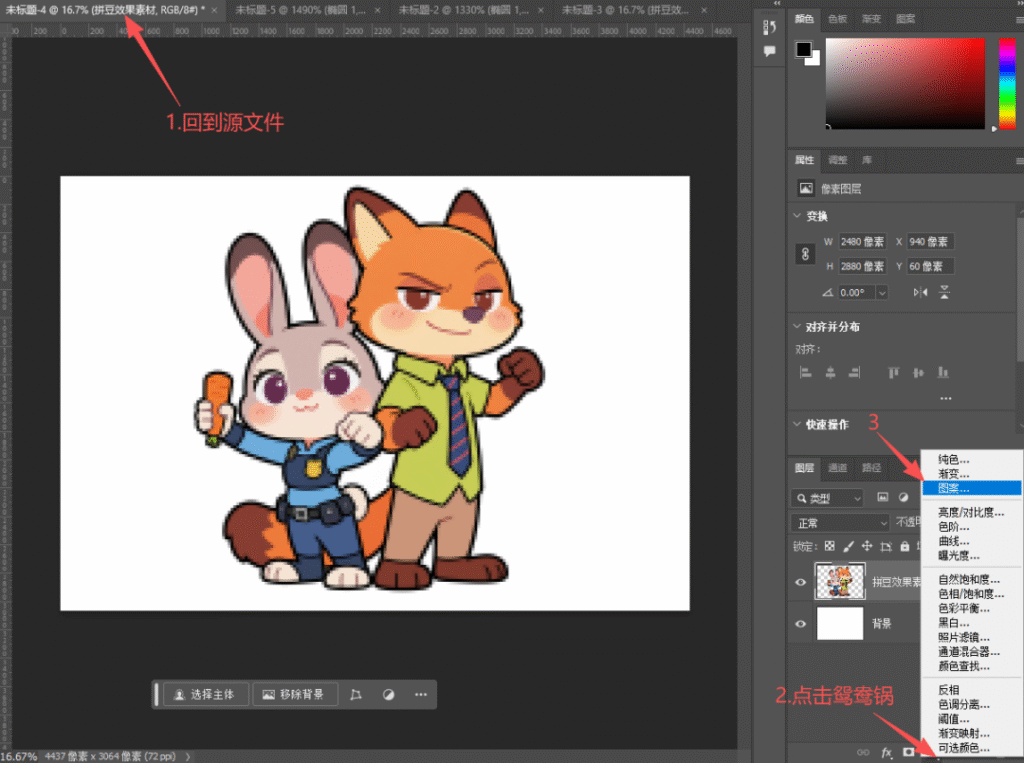The height and width of the screenshot is (763, 1024).
Task: Open rotation angle dropdown arrow
Action: 882,293
